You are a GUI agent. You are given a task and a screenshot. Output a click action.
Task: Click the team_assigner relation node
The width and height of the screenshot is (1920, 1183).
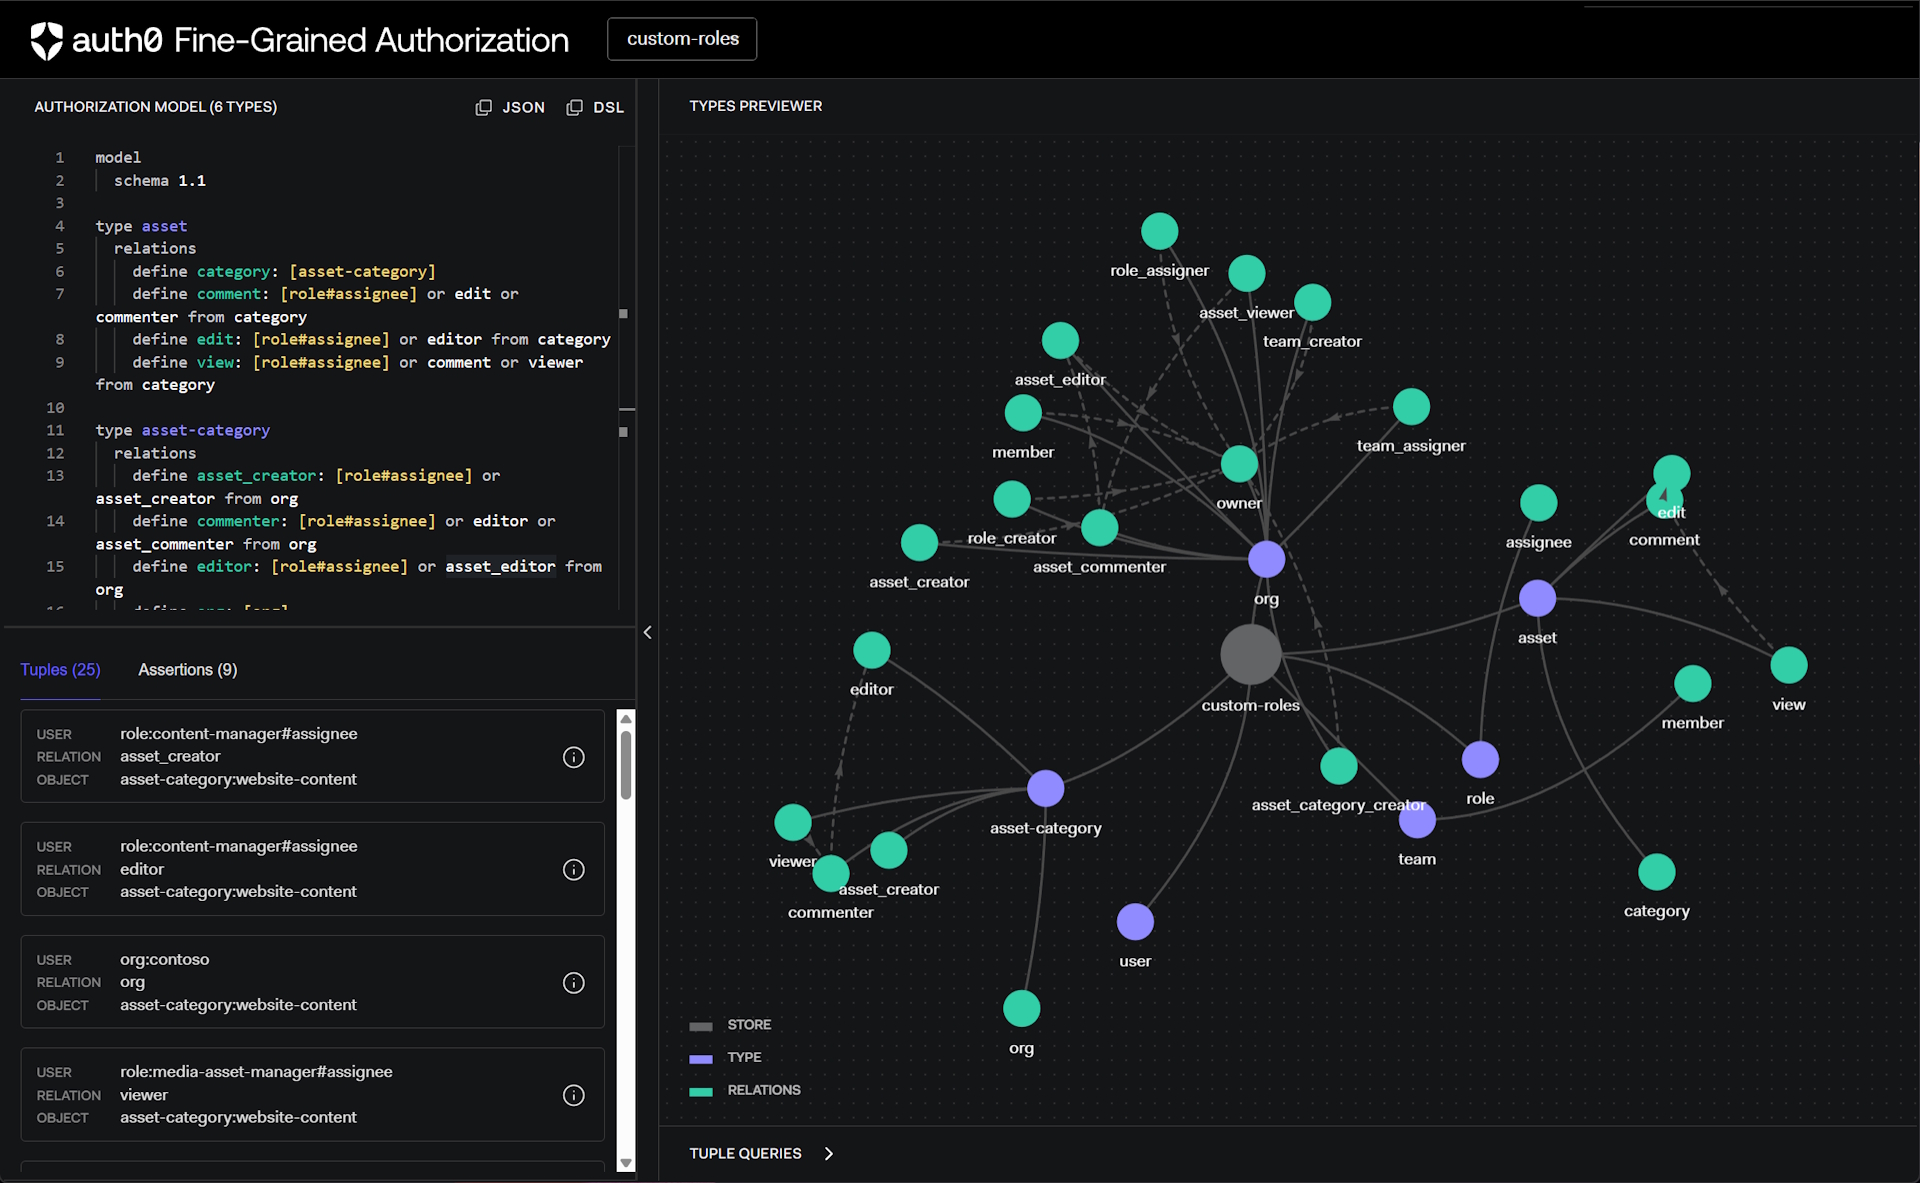click(x=1411, y=407)
